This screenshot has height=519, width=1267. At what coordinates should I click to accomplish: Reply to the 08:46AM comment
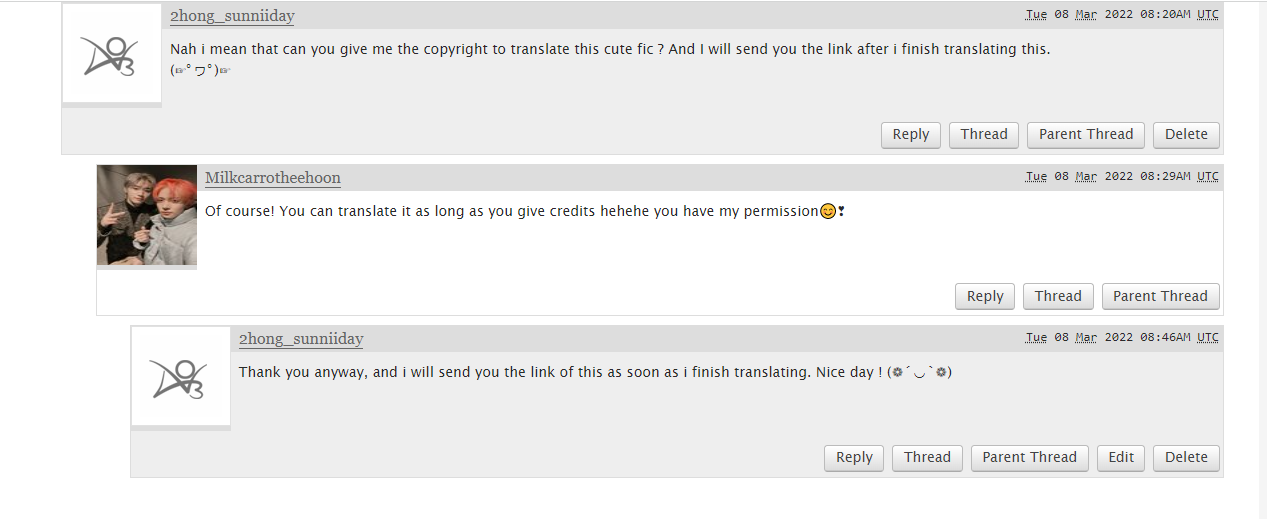coord(854,458)
